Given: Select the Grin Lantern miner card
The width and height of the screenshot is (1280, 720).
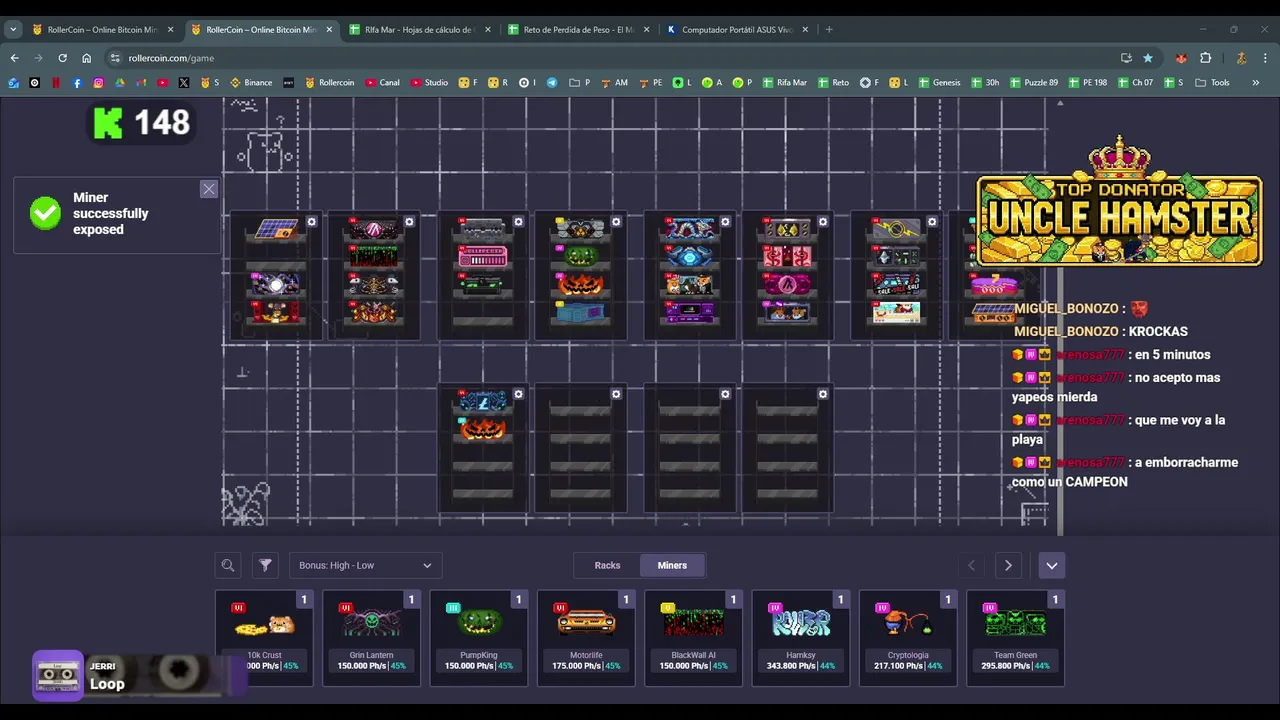Looking at the screenshot, I should pyautogui.click(x=372, y=638).
